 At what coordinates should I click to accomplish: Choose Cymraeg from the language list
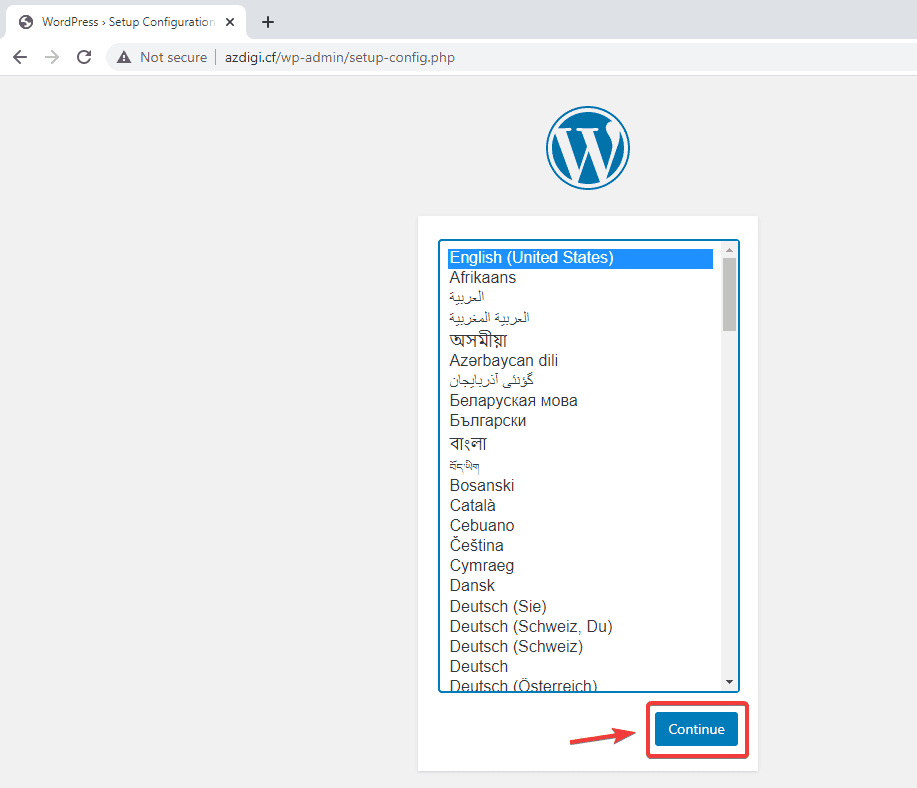482,565
